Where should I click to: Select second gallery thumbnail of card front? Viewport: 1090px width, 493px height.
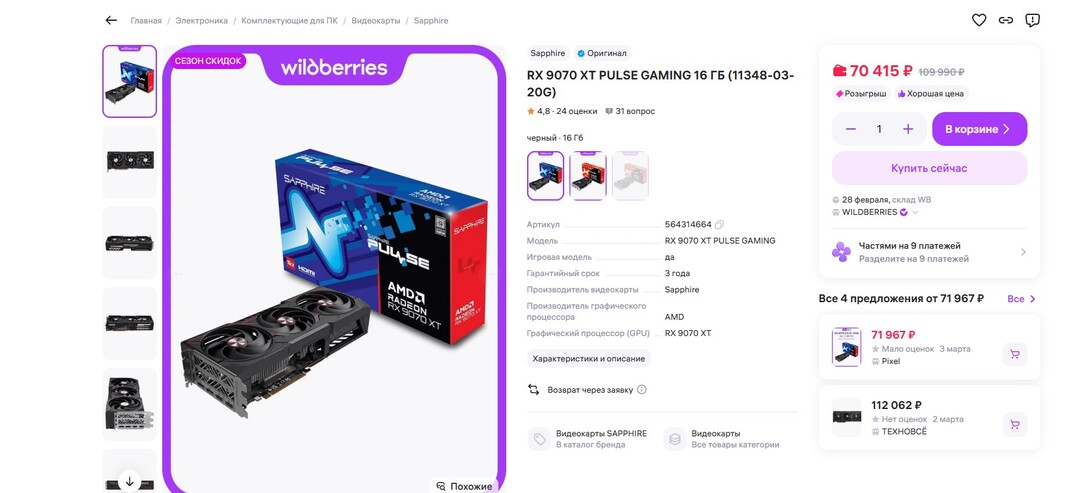pyautogui.click(x=130, y=161)
